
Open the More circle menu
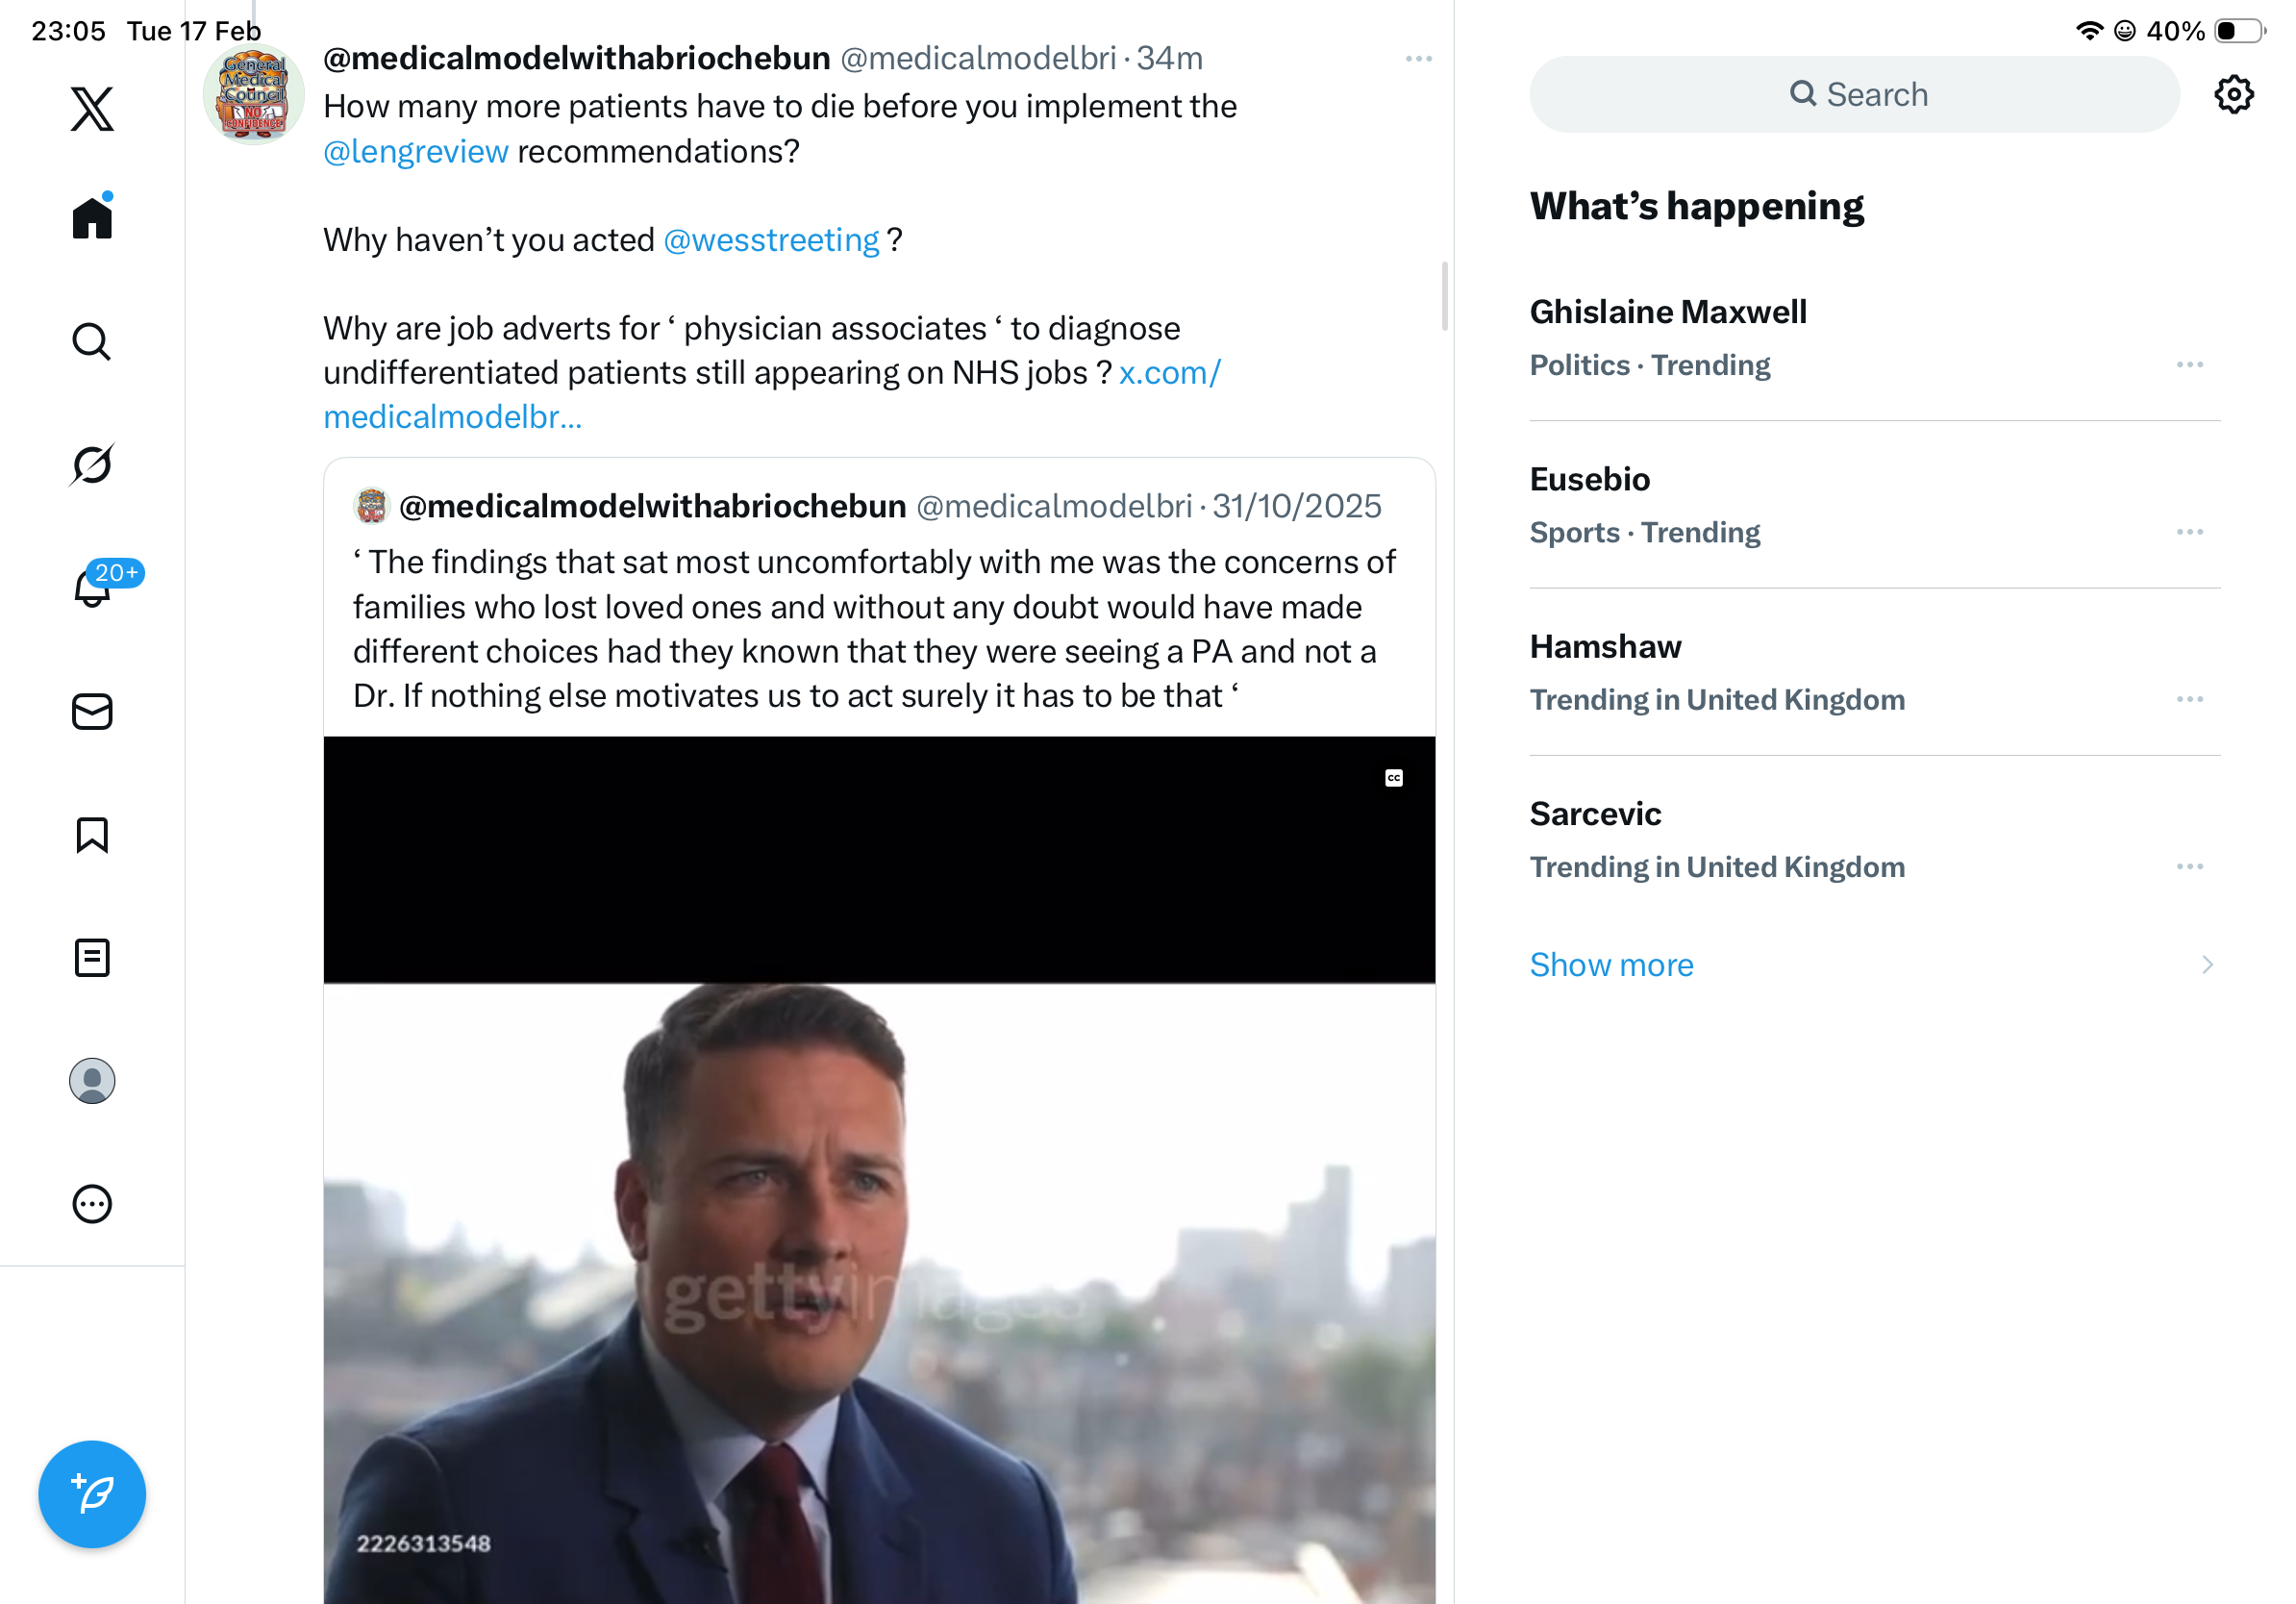click(92, 1204)
